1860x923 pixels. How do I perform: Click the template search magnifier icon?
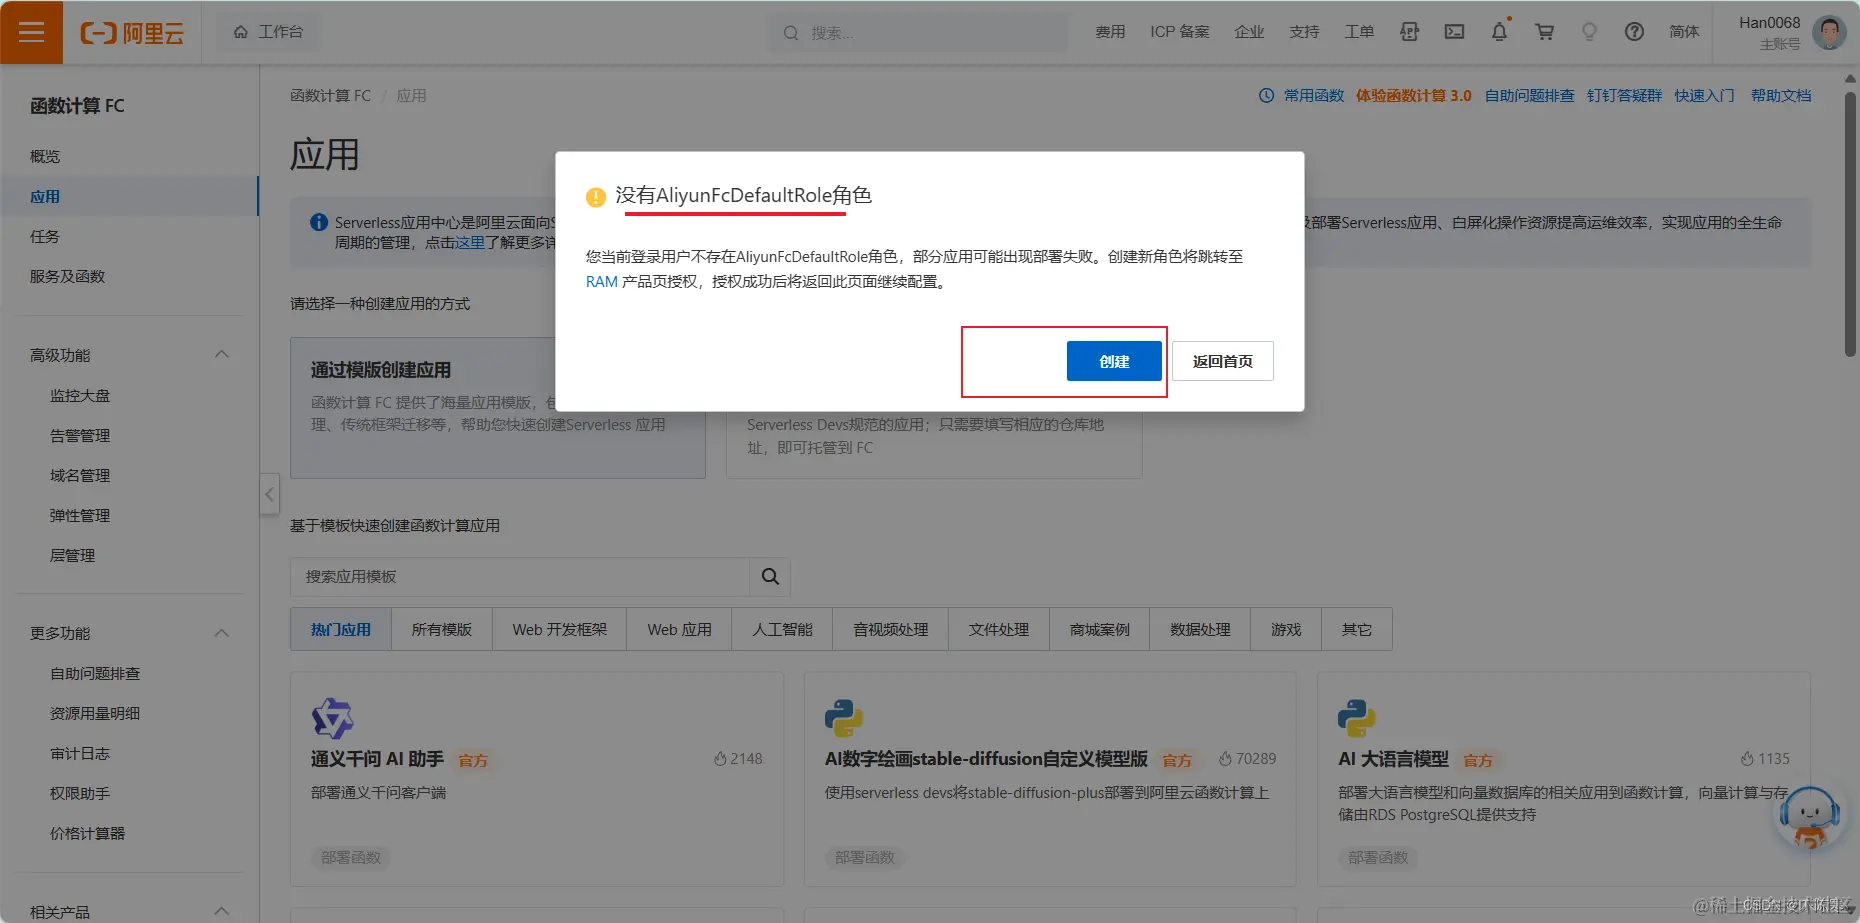coord(769,577)
